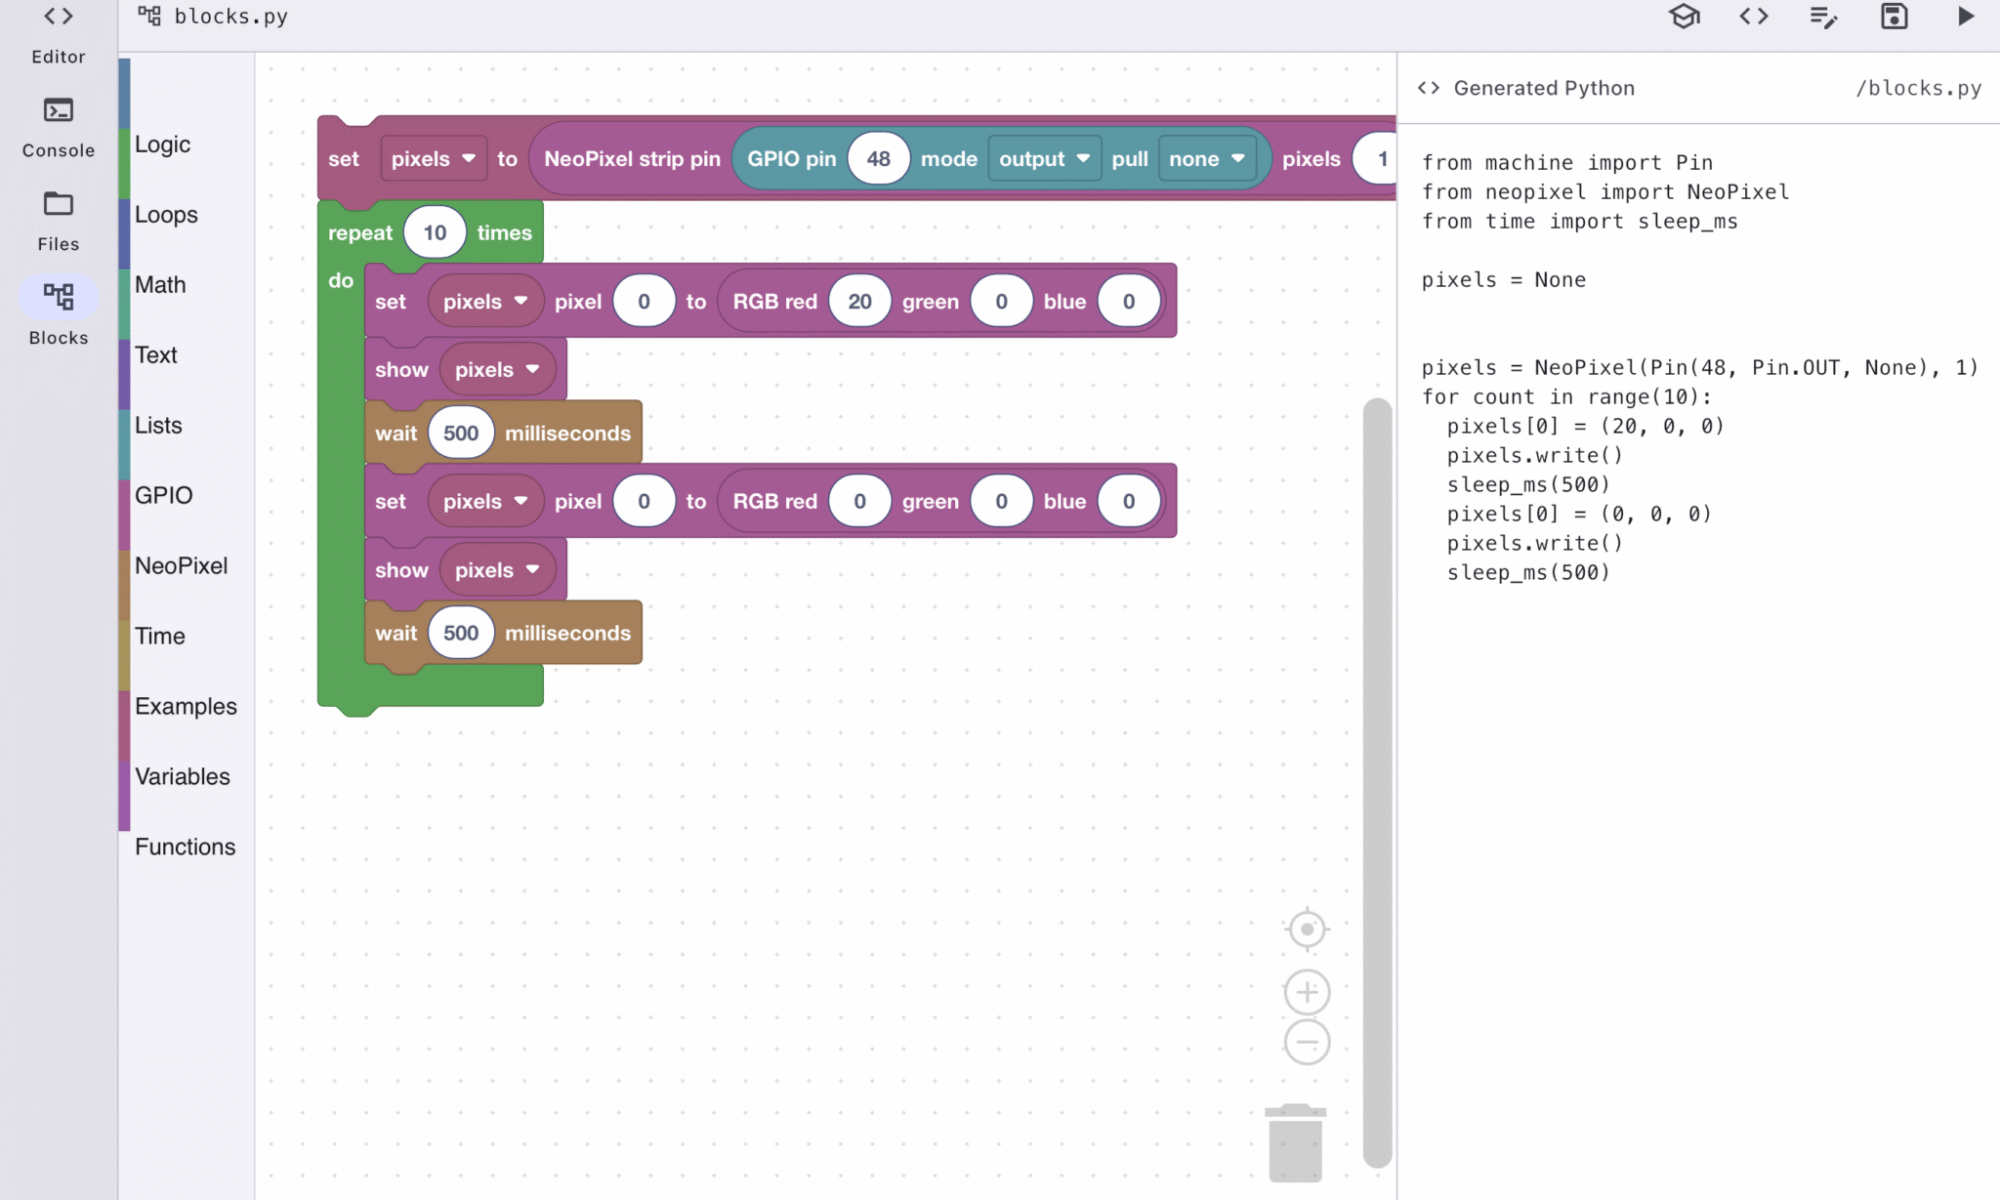Click the trash can icon
The width and height of the screenshot is (2000, 1200).
[1295, 1143]
